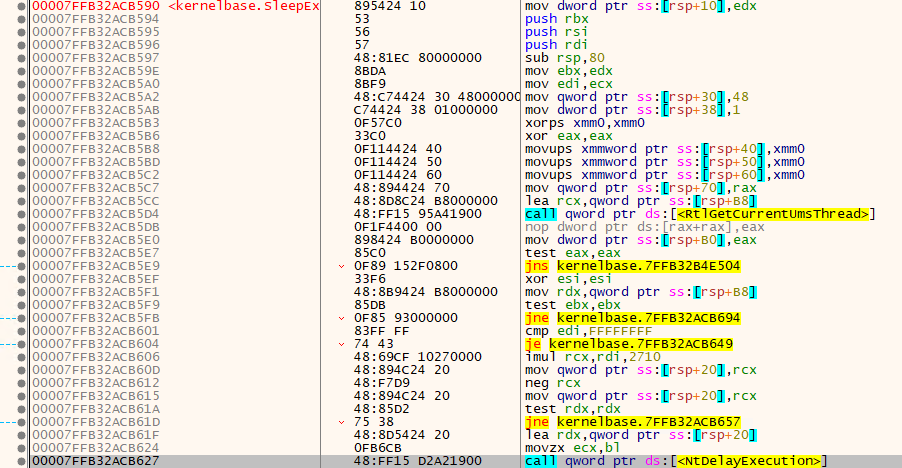Select the 'cmp edi,FFFFFFFF' instruction

tap(588, 331)
